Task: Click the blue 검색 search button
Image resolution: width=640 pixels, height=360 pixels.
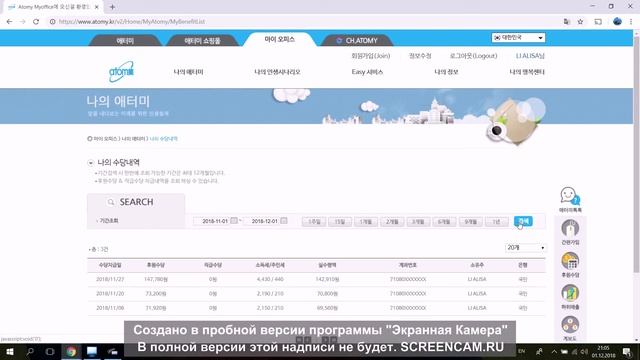Action: click(x=523, y=221)
